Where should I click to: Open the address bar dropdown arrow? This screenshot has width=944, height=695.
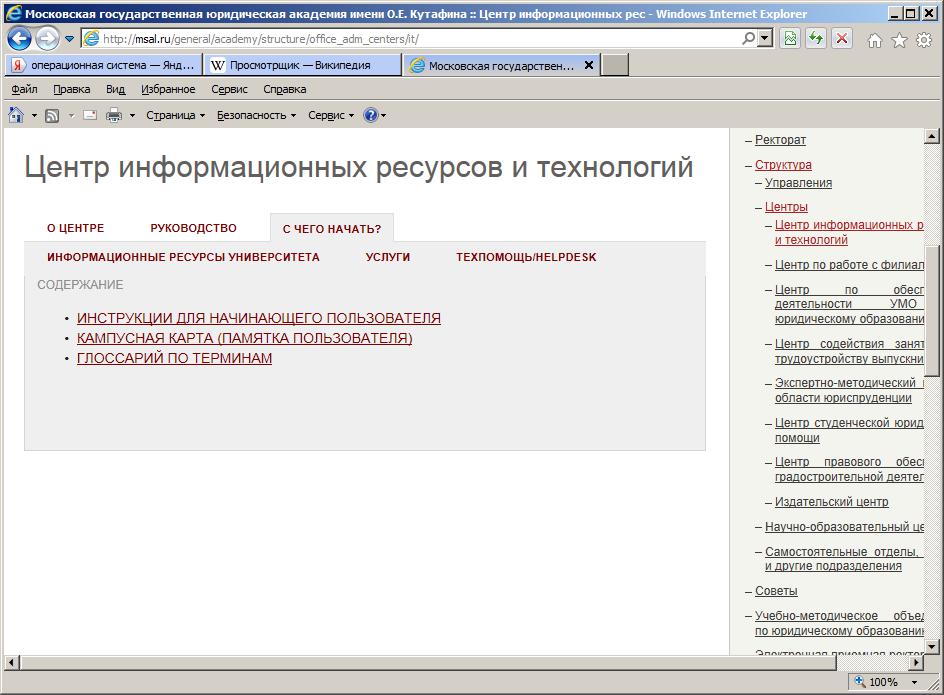tap(765, 39)
